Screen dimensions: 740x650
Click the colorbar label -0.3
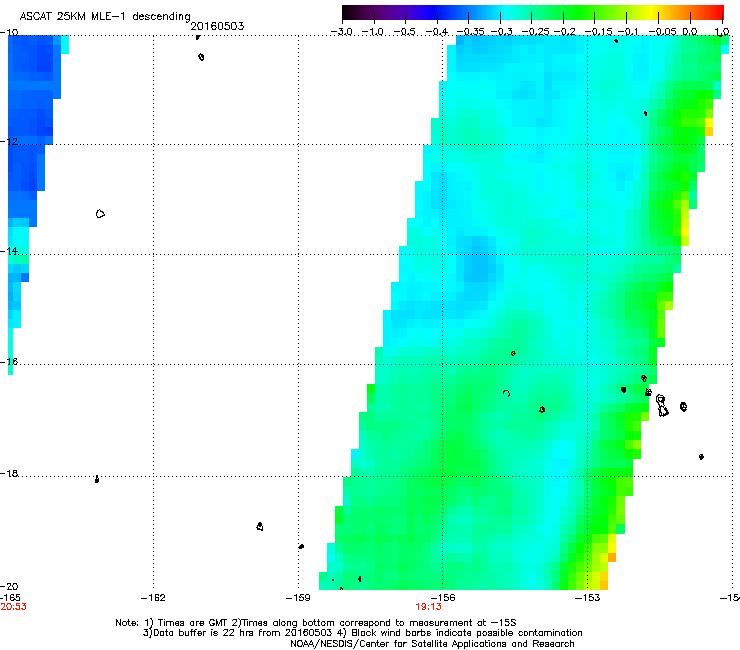click(501, 32)
